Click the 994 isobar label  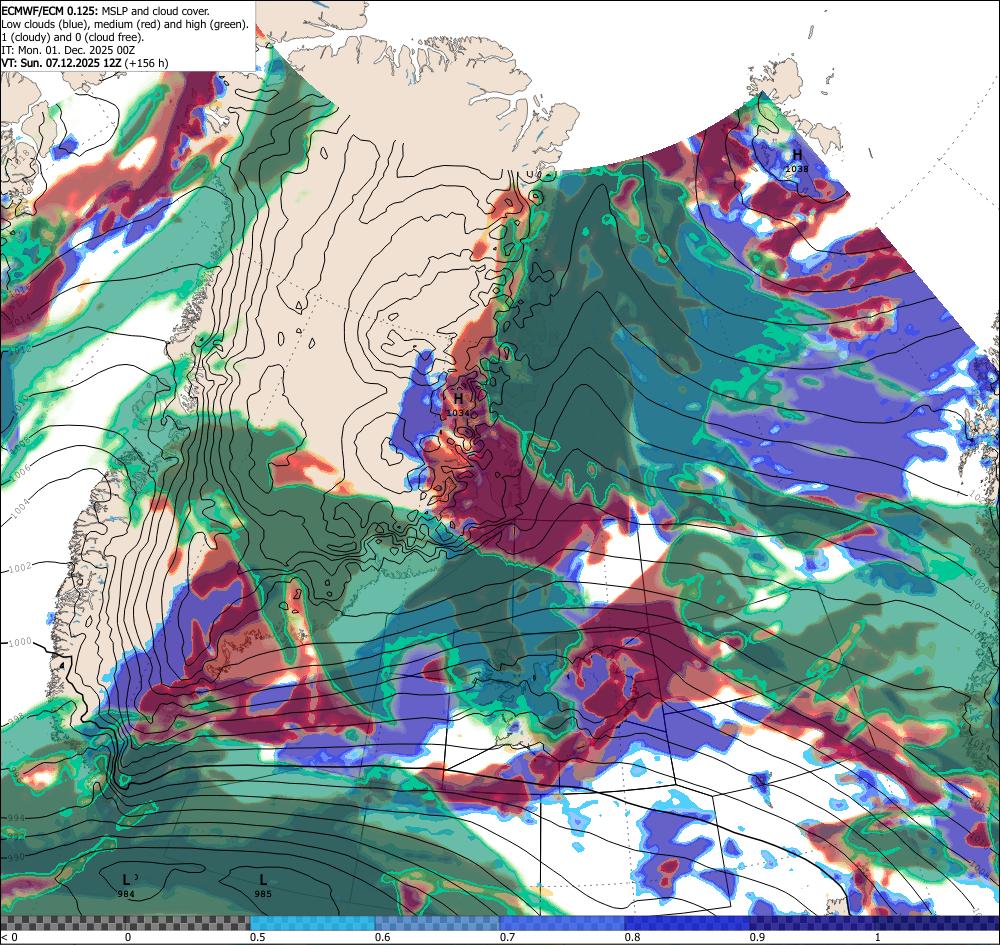tap(17, 817)
